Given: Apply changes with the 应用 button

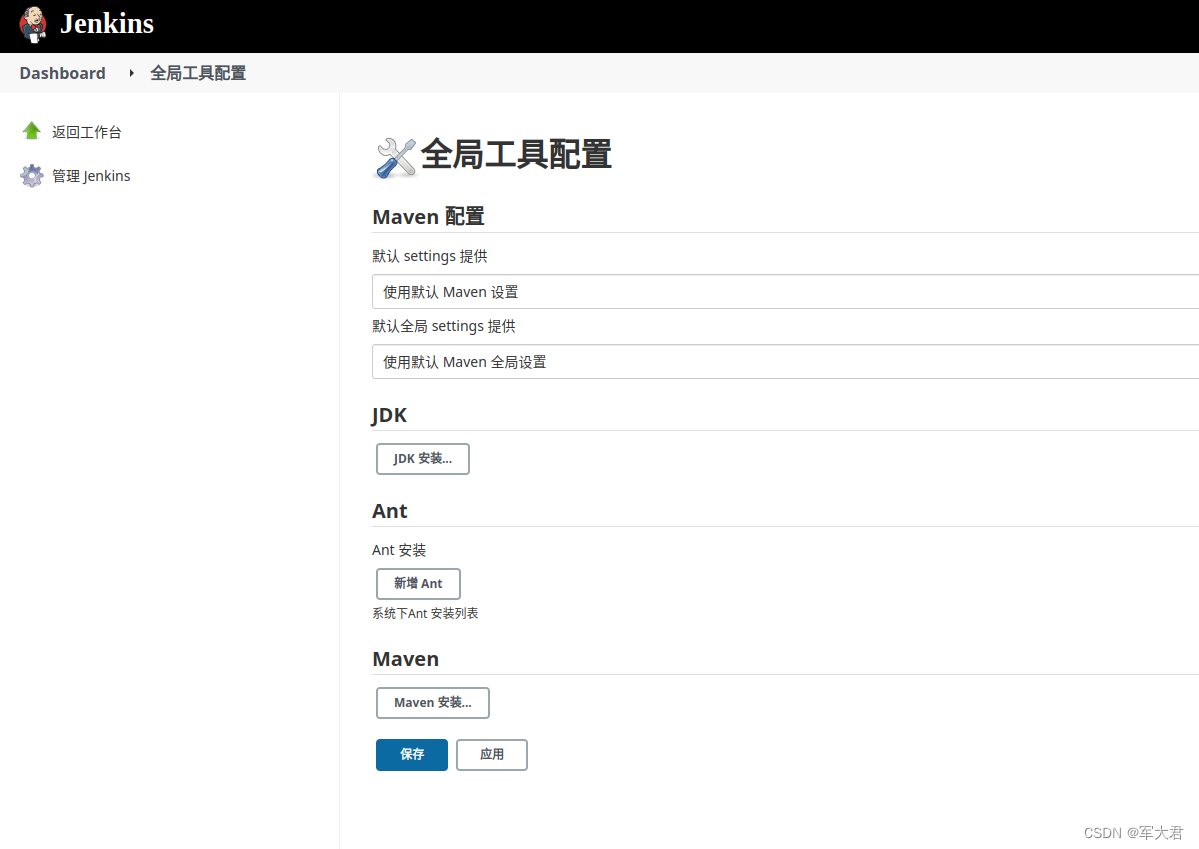Looking at the screenshot, I should point(491,754).
